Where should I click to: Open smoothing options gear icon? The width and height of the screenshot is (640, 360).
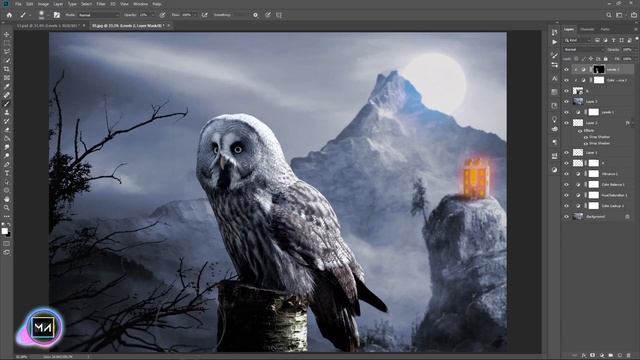pyautogui.click(x=256, y=15)
